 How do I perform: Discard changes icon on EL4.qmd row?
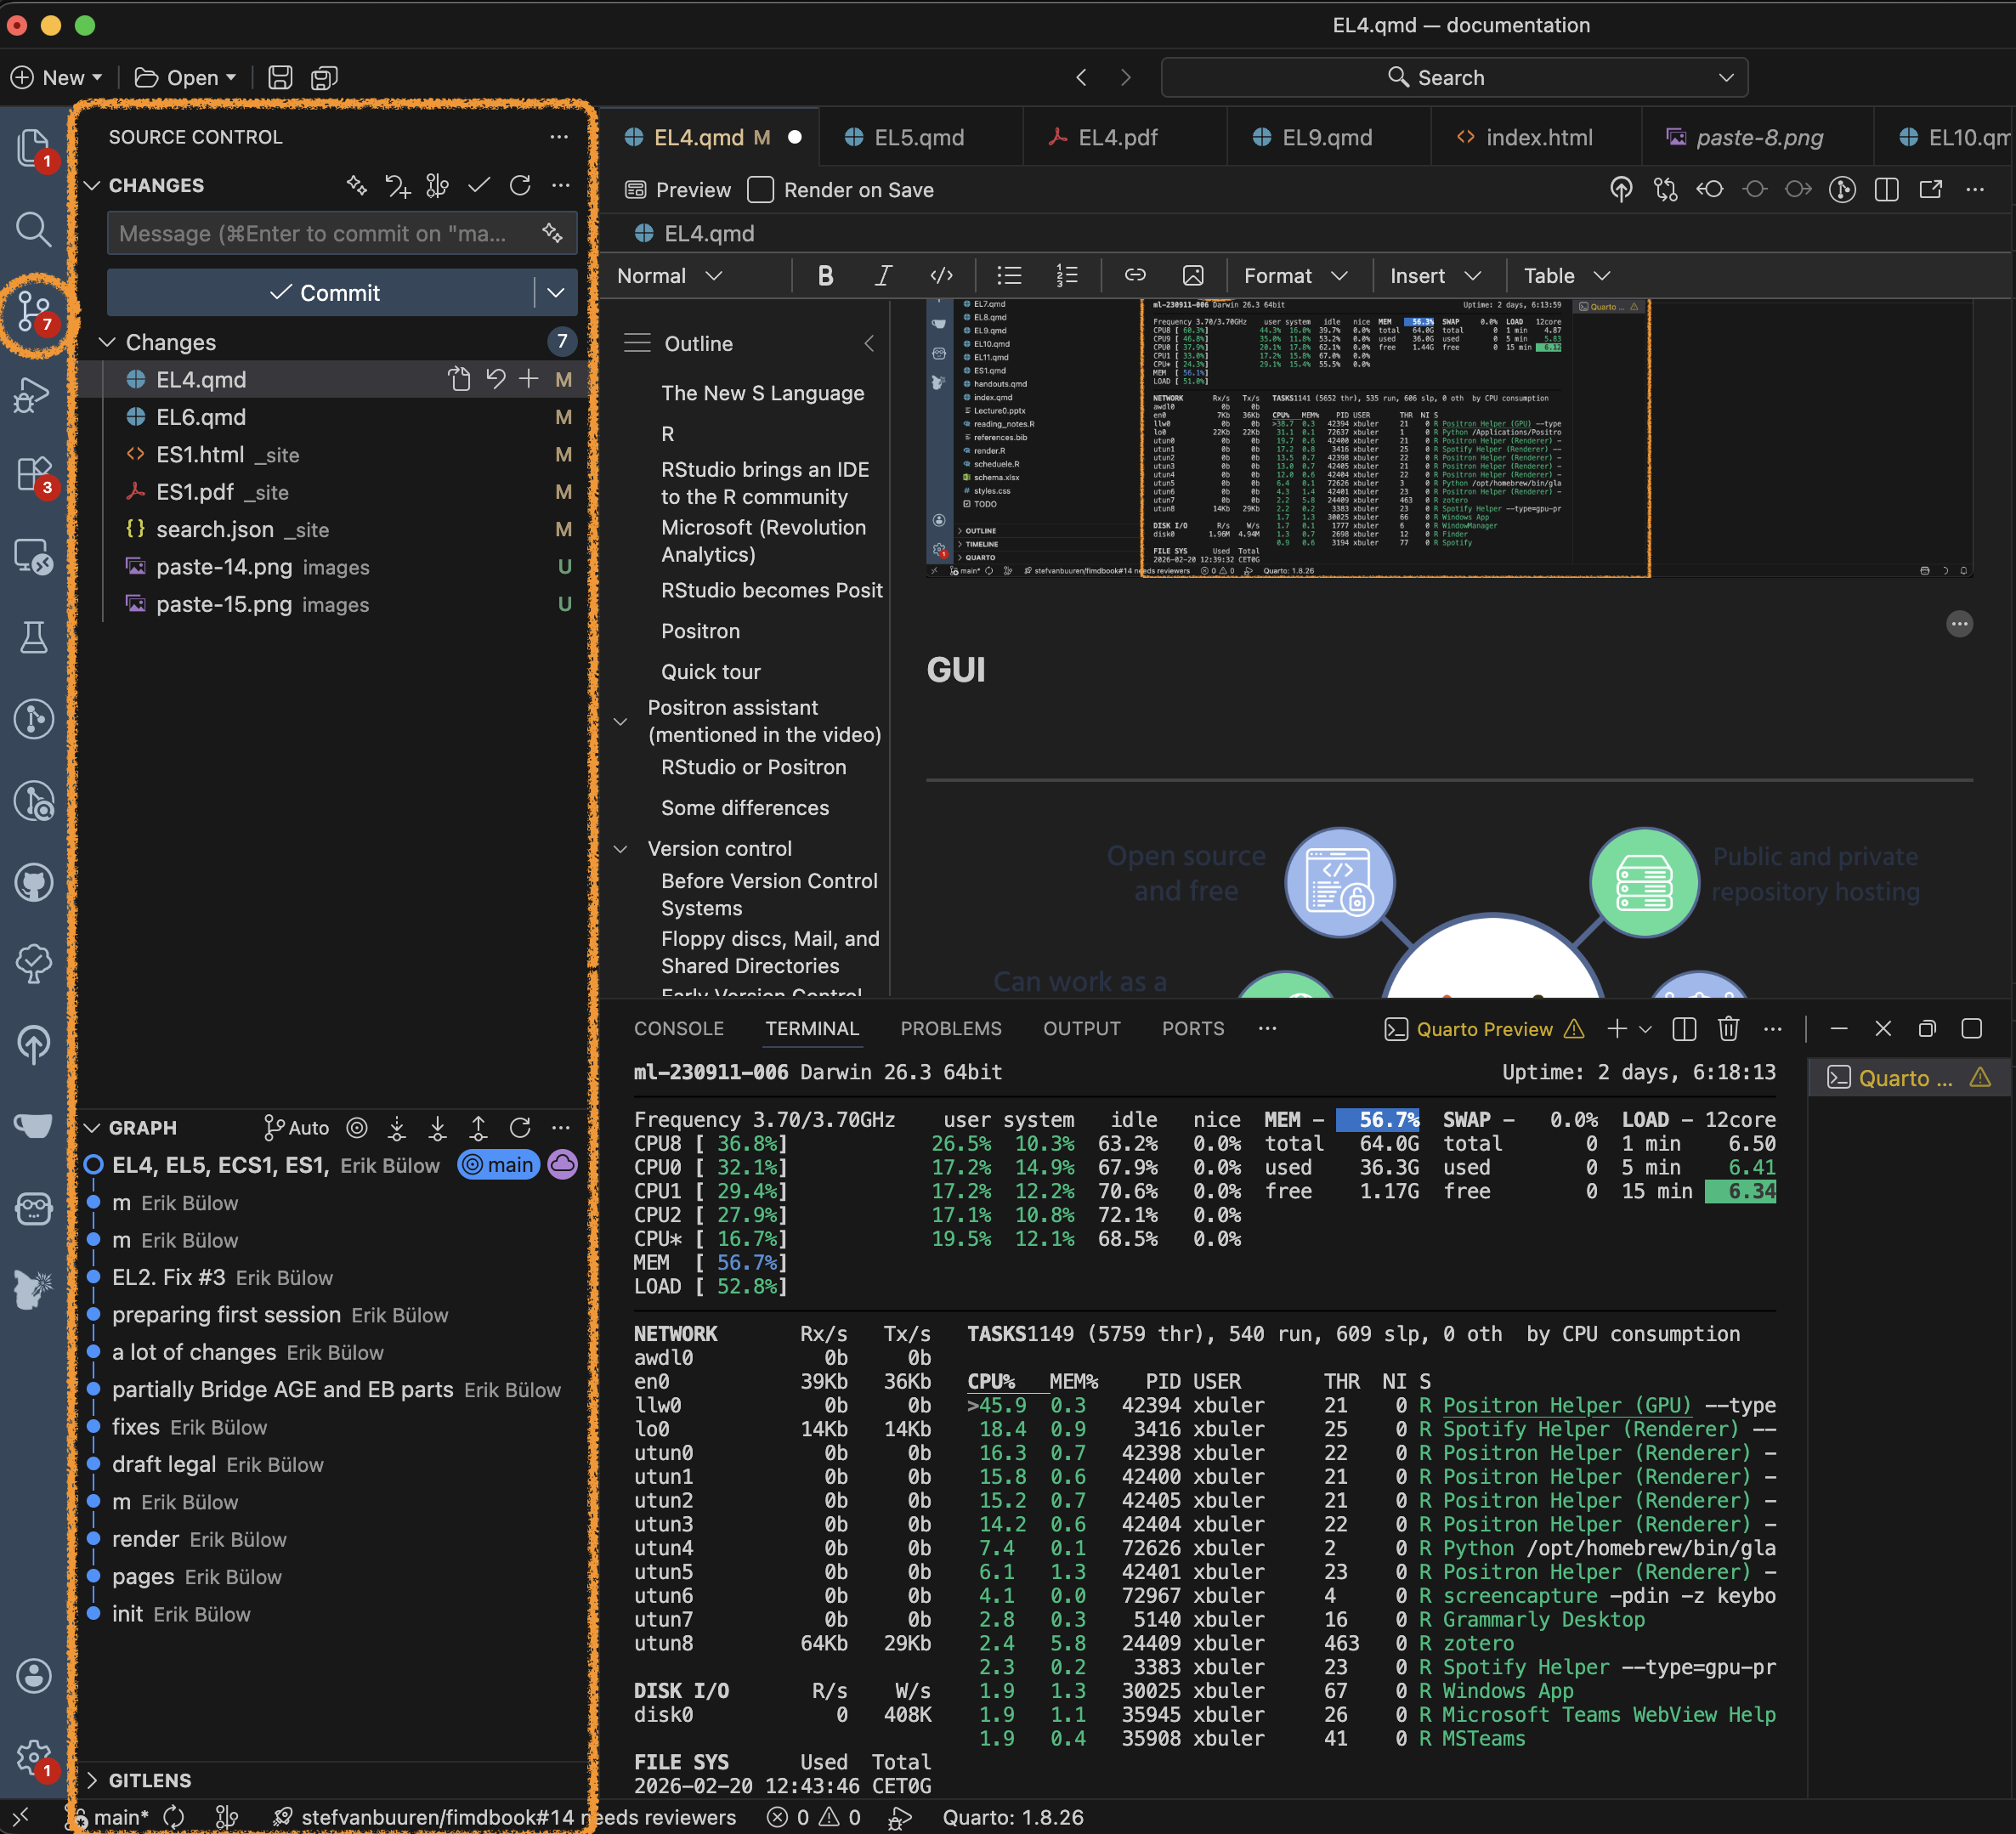(x=495, y=379)
